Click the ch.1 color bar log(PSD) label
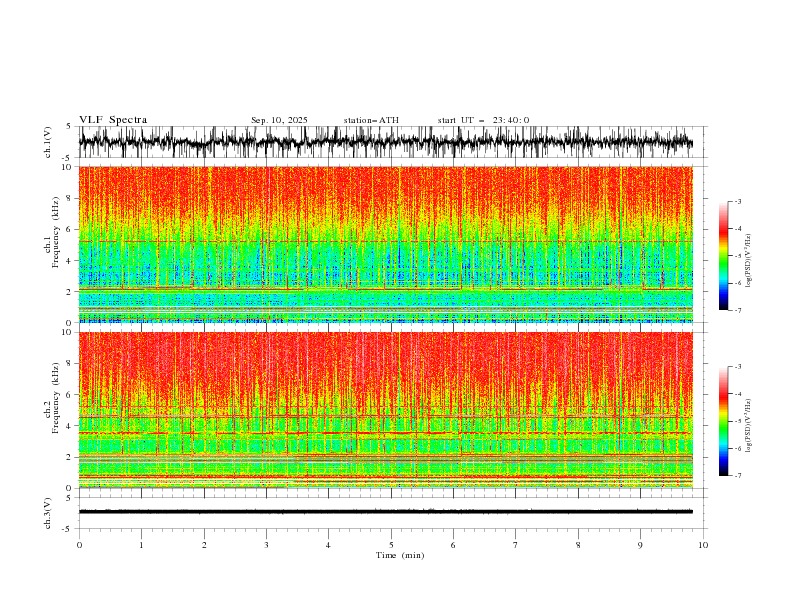The width and height of the screenshot is (792, 612). (750, 261)
